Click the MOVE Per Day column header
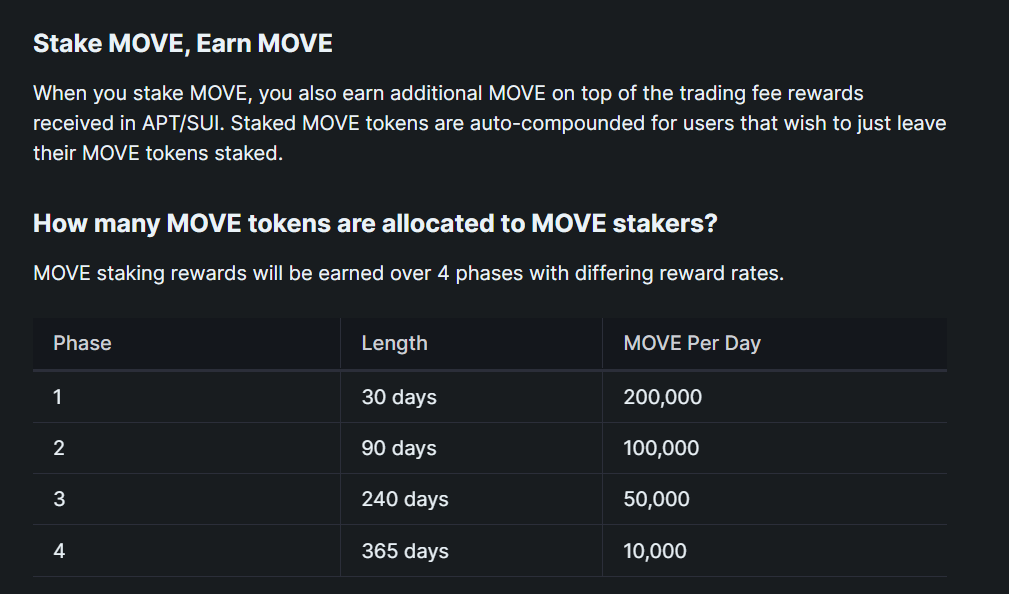This screenshot has width=1009, height=594. pos(692,344)
